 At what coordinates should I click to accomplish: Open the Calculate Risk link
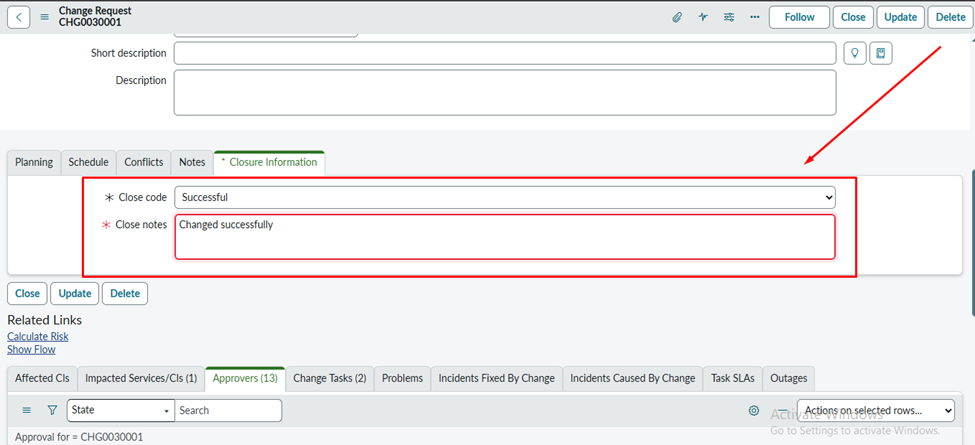pos(38,336)
